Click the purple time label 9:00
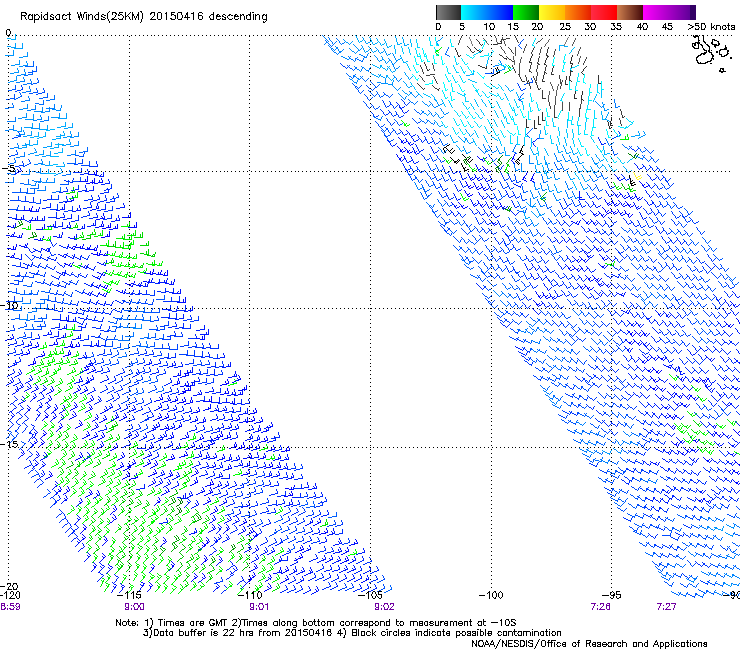Image resolution: width=740 pixels, height=650 pixels. pyautogui.click(x=135, y=607)
